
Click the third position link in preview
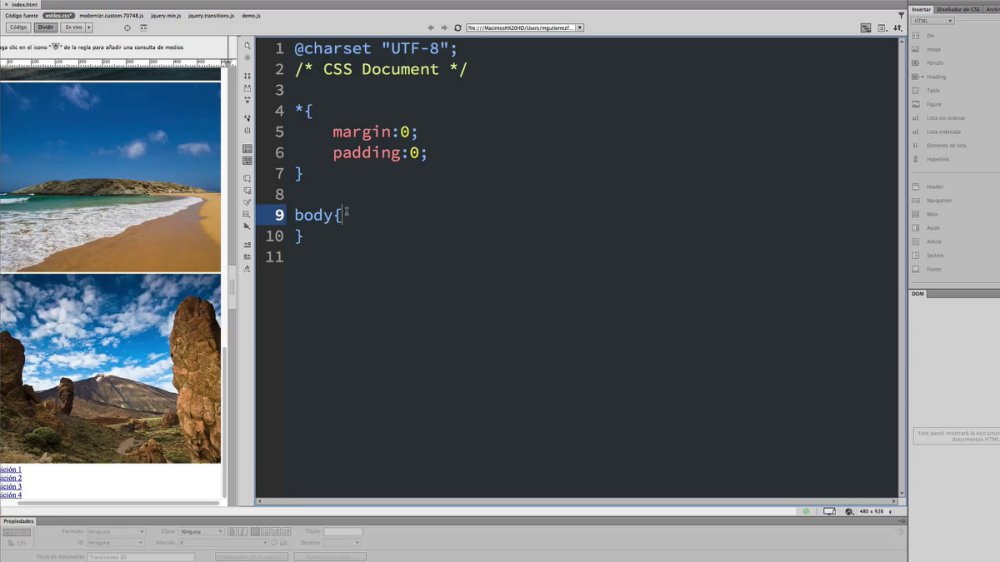(x=11, y=487)
